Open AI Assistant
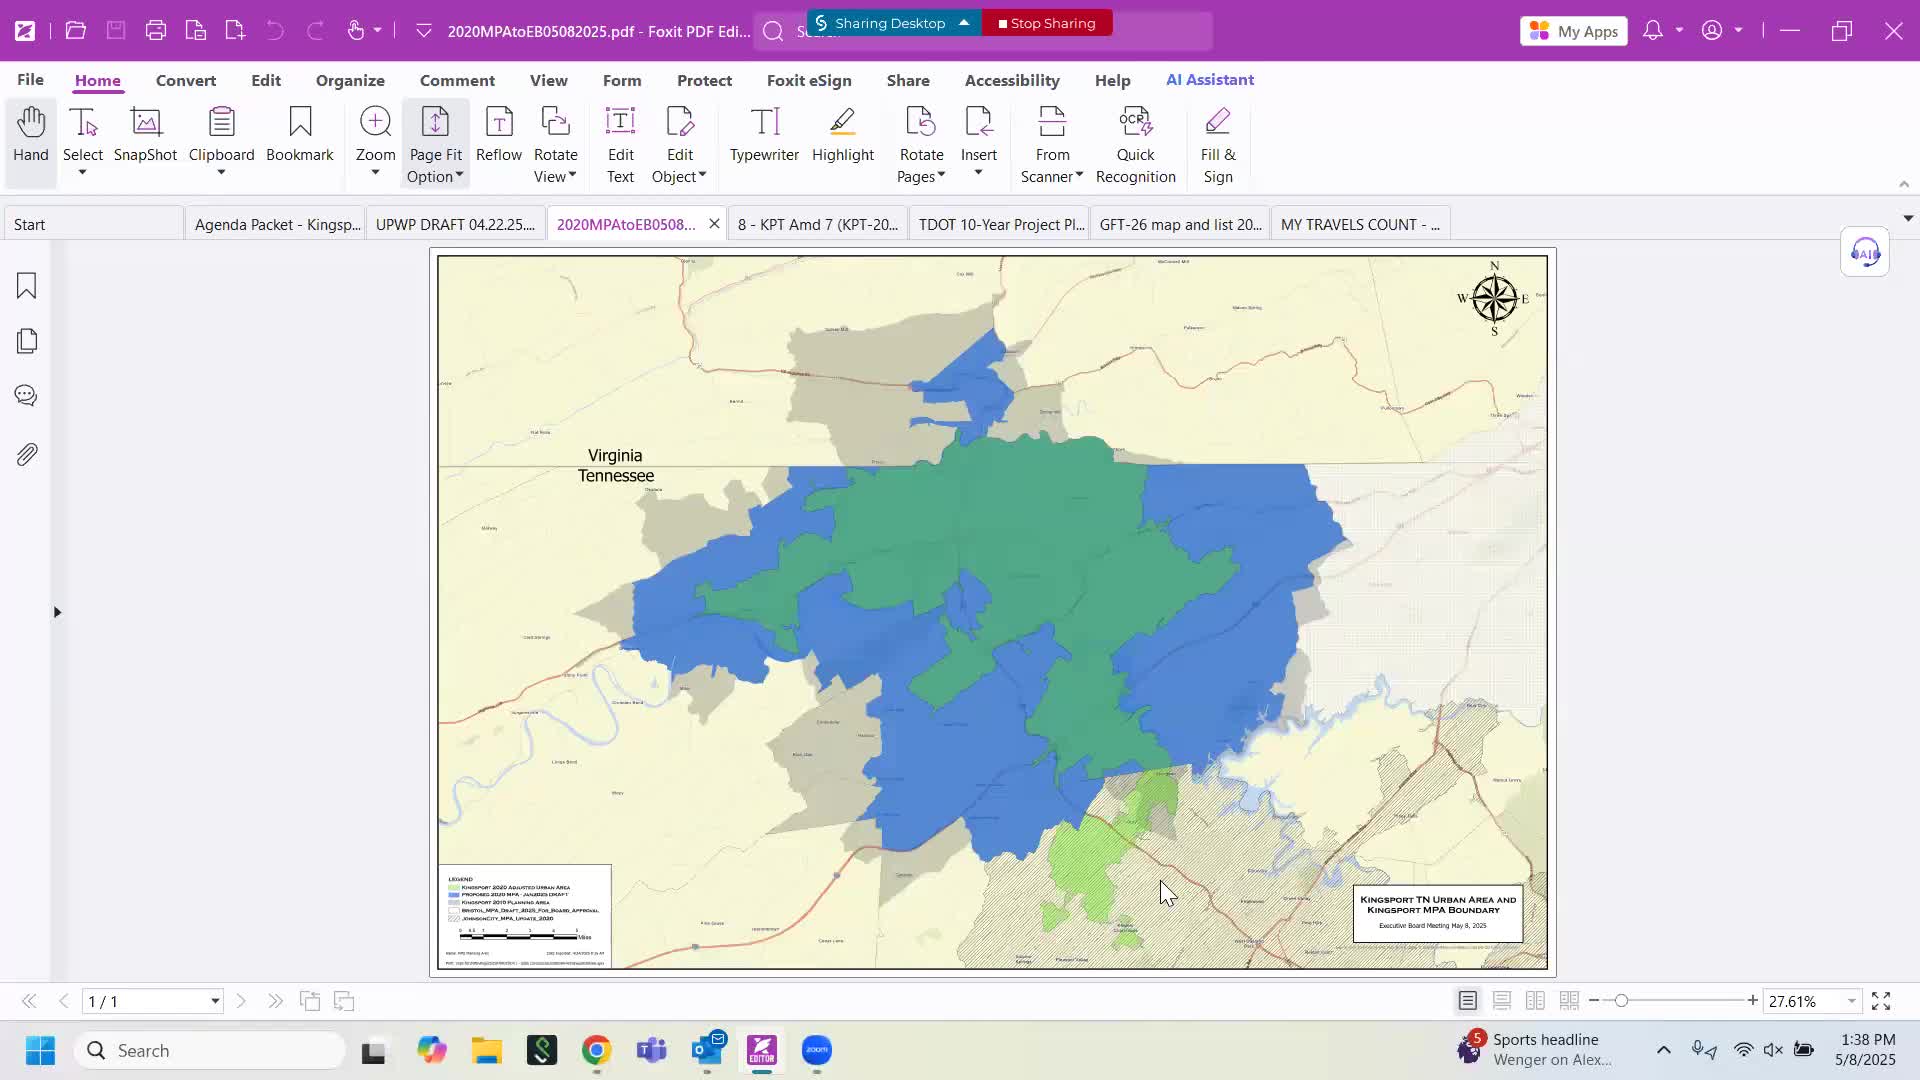Image resolution: width=1920 pixels, height=1080 pixels. (1209, 80)
